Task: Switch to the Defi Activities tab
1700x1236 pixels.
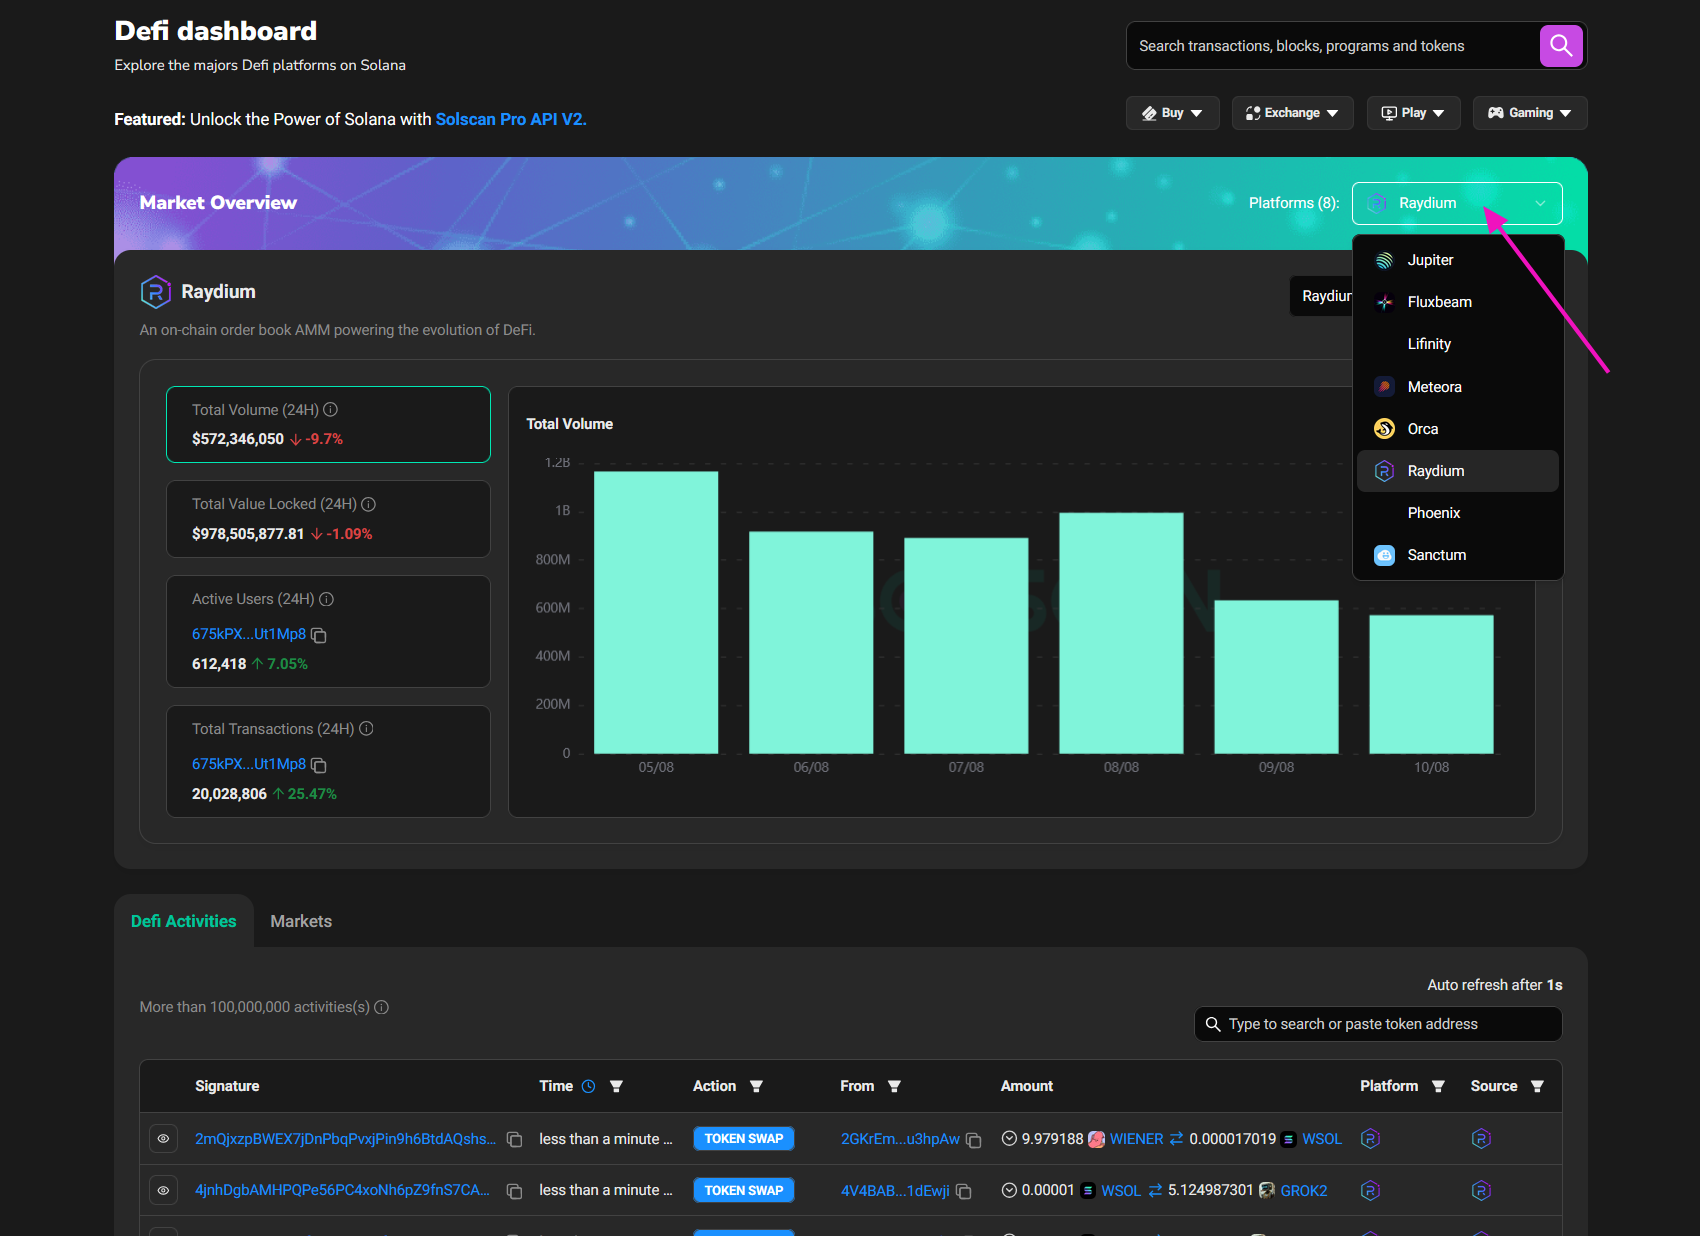Action: [184, 921]
